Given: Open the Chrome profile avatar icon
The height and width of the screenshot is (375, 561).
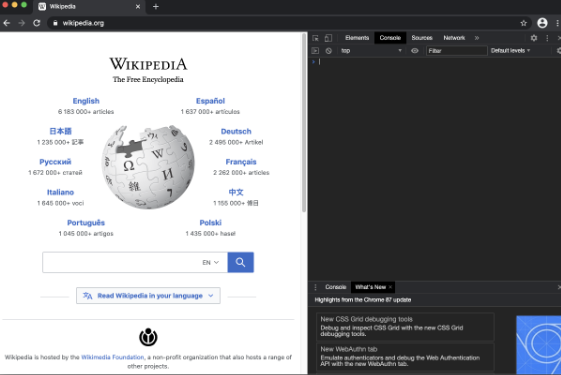Looking at the screenshot, I should [x=542, y=23].
